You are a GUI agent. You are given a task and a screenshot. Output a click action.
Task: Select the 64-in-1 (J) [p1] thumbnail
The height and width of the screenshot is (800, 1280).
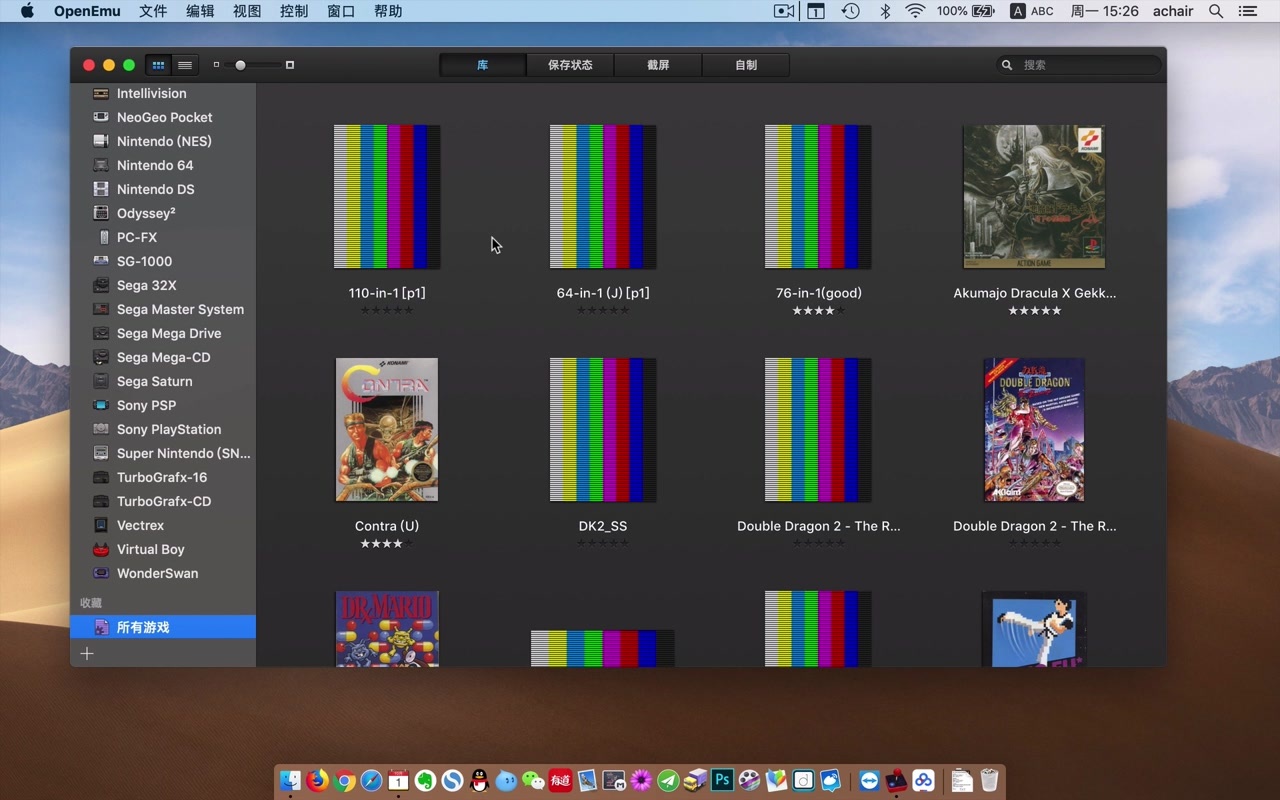click(603, 197)
